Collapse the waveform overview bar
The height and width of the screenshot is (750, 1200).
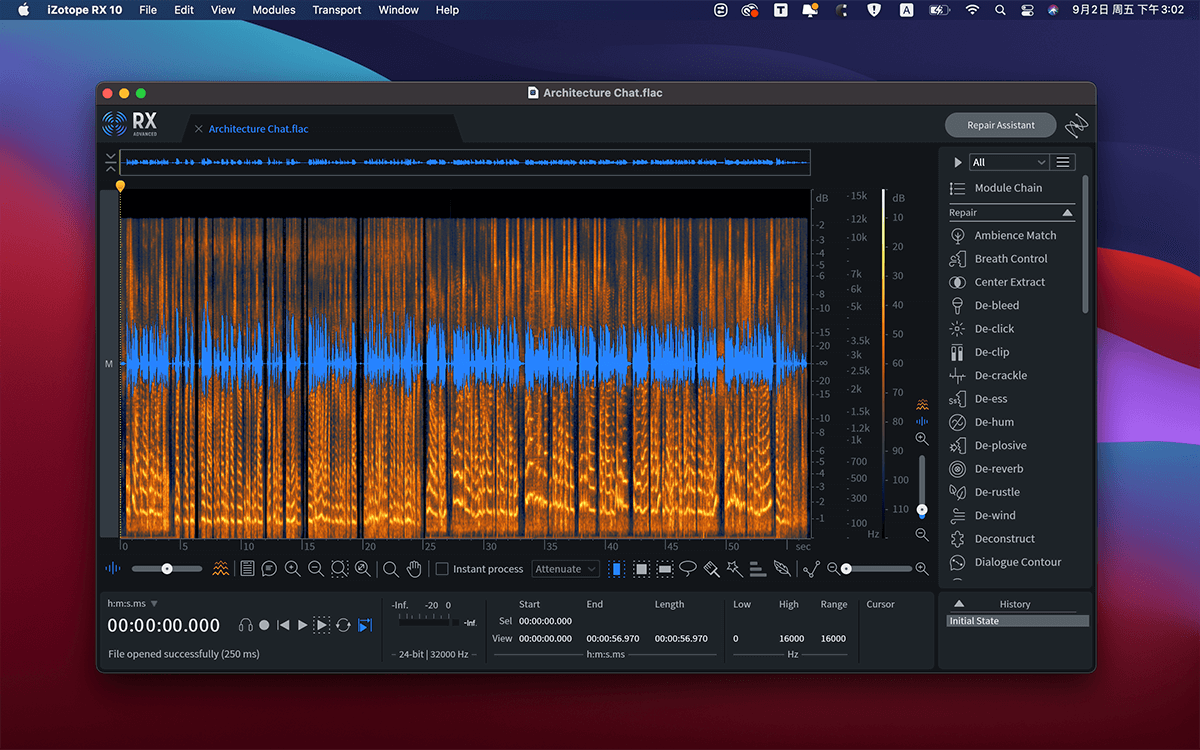(110, 163)
